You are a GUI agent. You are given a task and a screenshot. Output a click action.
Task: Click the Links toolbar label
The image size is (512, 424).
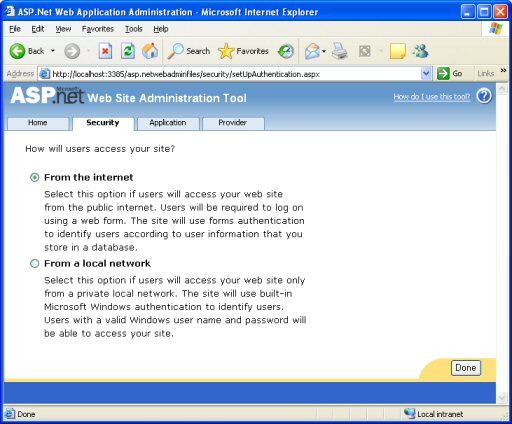click(486, 74)
